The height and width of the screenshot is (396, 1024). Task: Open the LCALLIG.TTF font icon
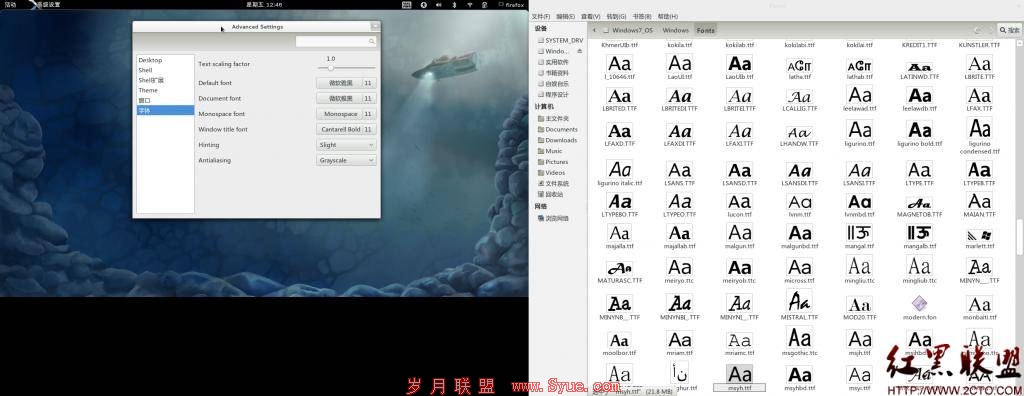tap(799, 97)
